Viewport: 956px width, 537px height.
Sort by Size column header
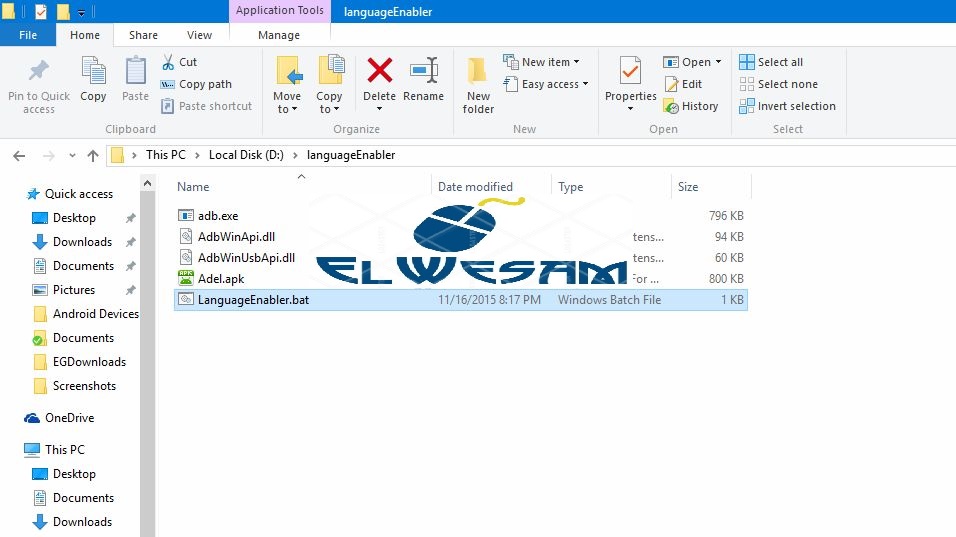point(688,187)
